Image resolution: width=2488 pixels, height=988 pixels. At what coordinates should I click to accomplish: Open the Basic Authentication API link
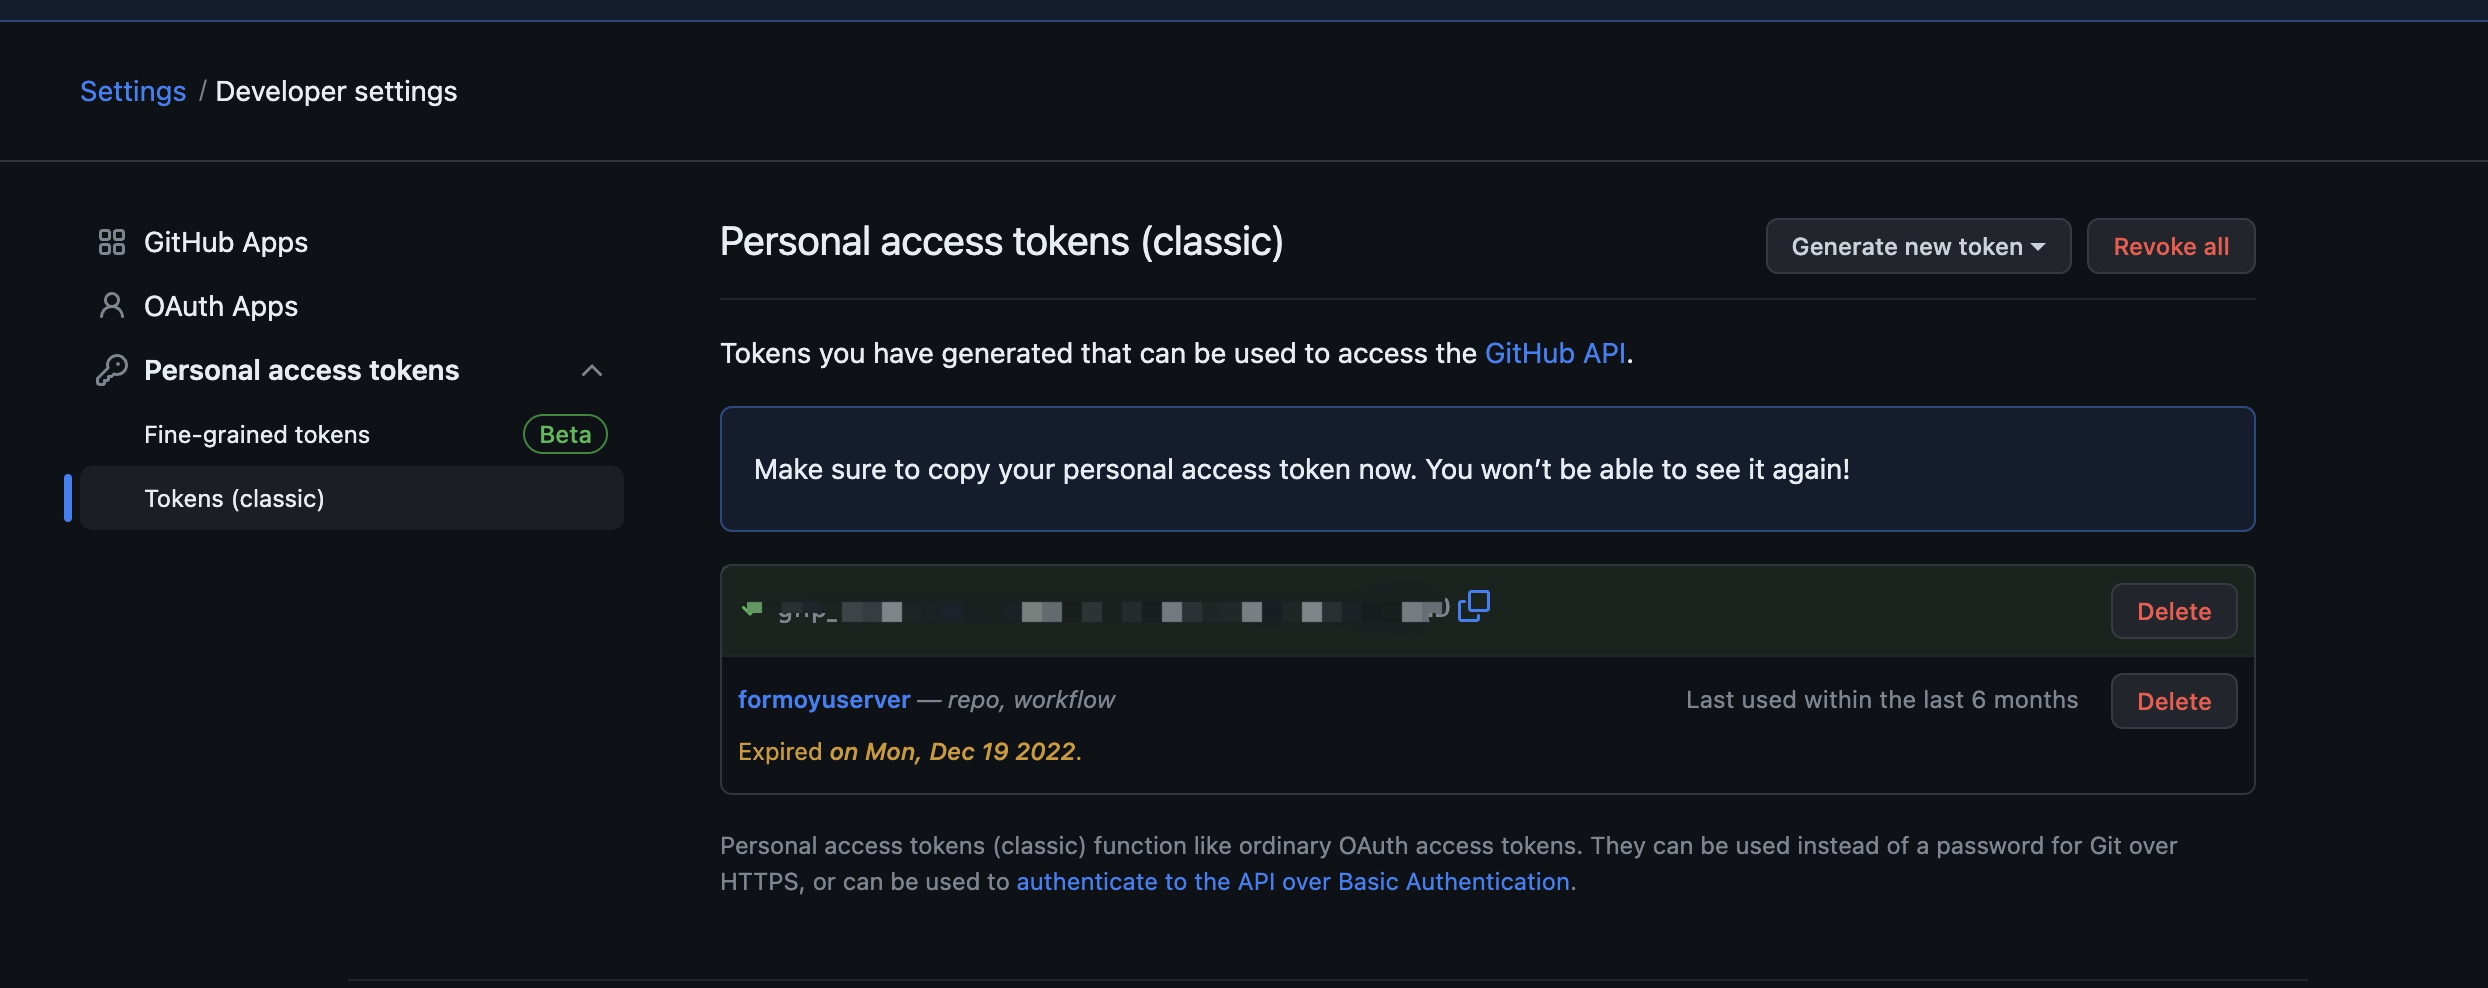[1292, 881]
